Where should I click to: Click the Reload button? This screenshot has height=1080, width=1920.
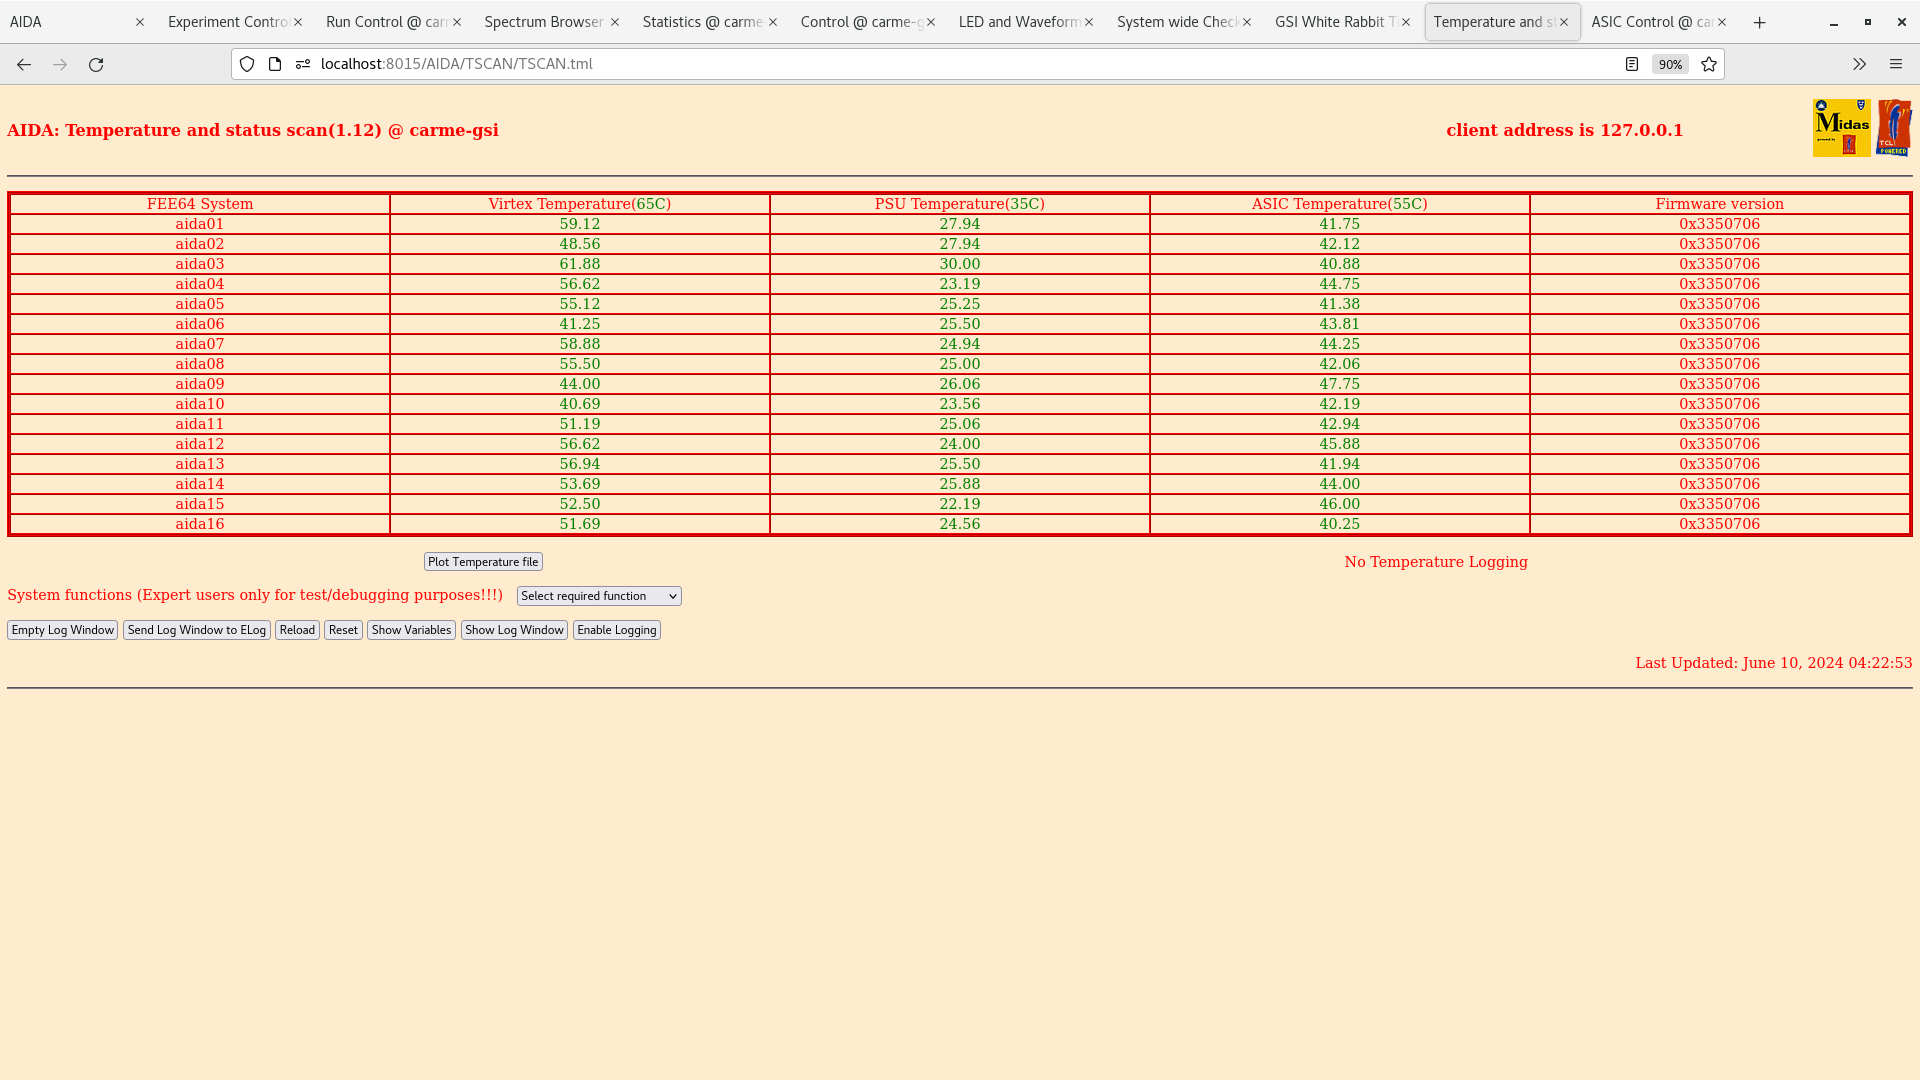click(297, 629)
